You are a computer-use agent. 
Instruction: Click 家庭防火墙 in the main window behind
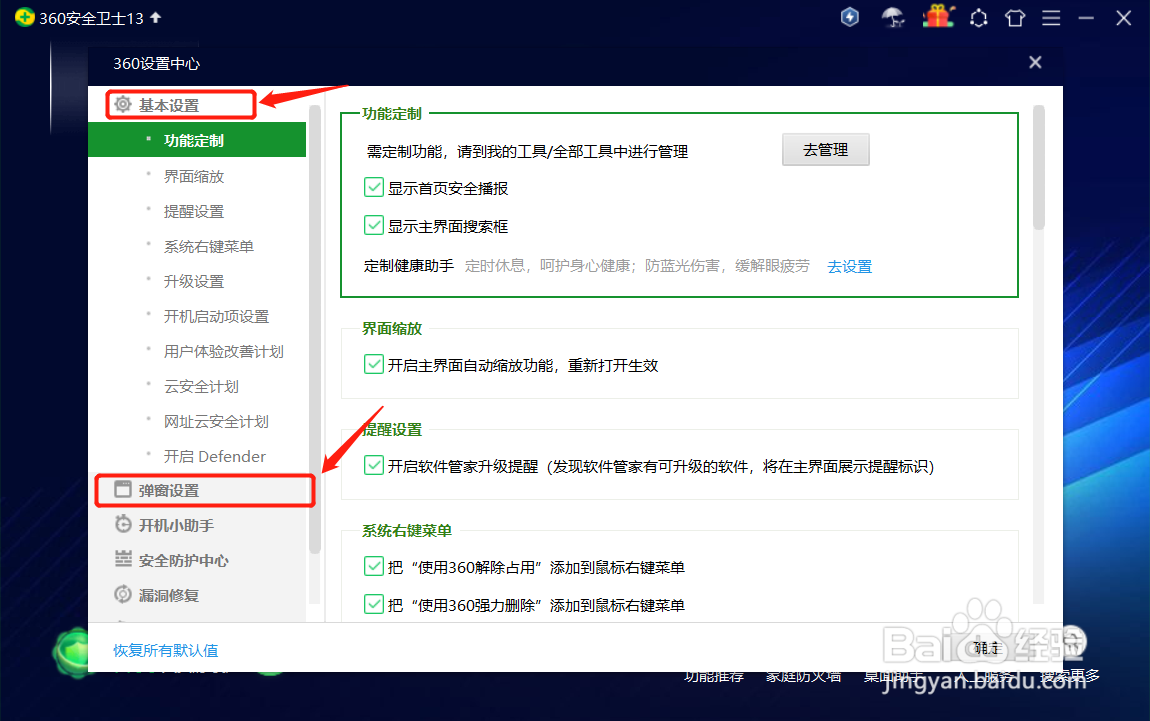tap(803, 676)
